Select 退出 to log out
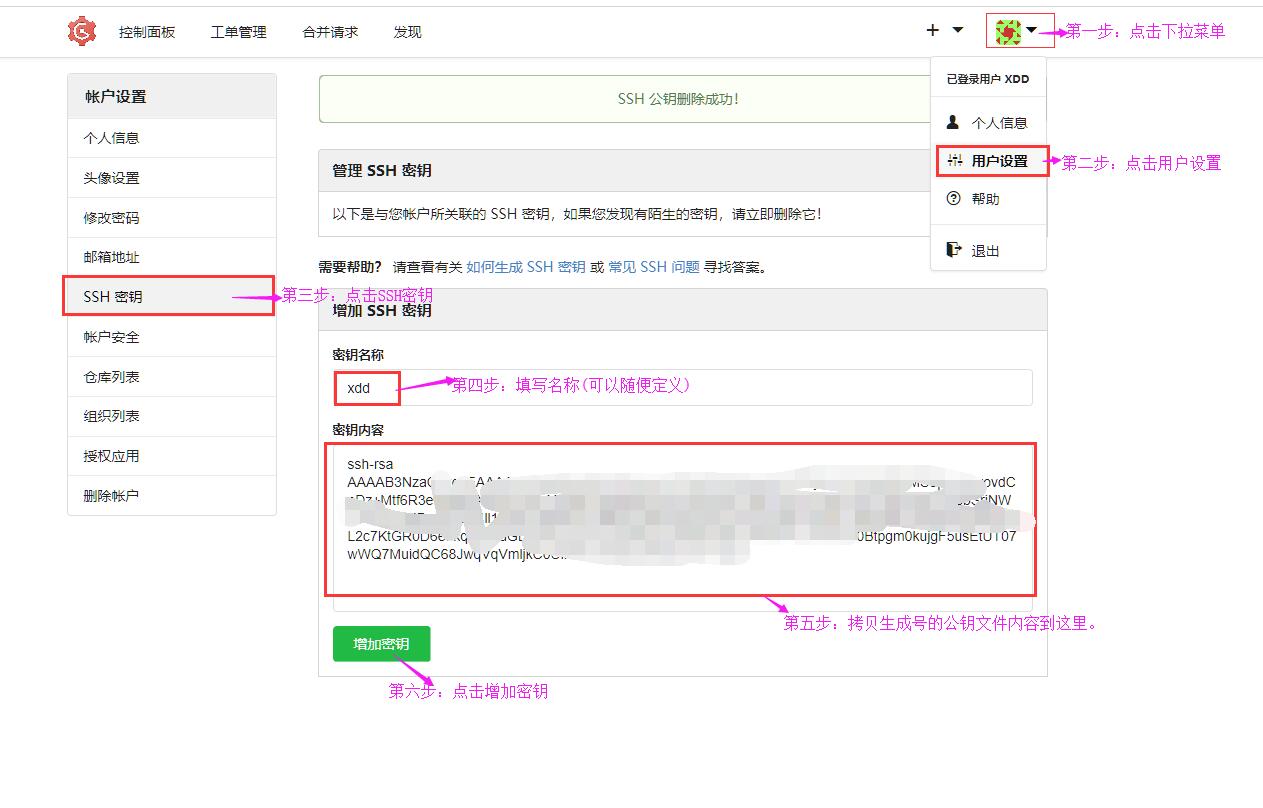 tap(988, 250)
